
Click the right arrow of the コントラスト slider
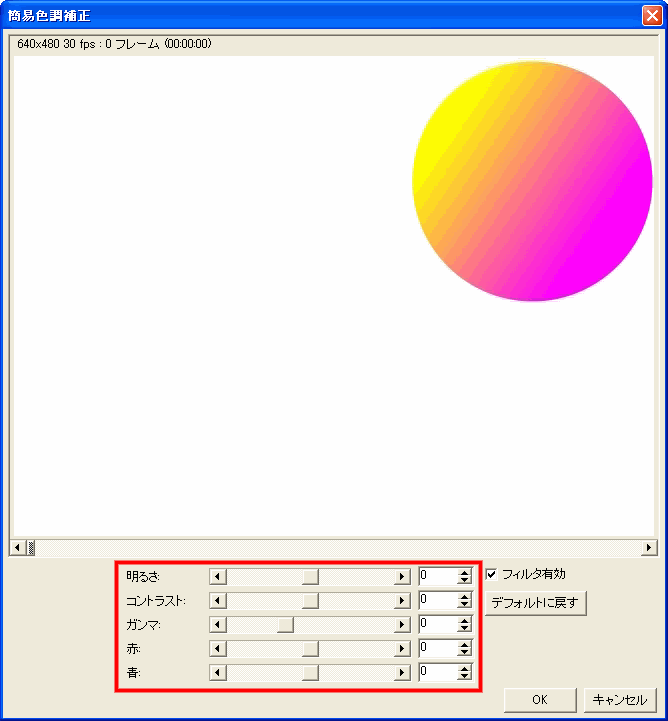(402, 600)
